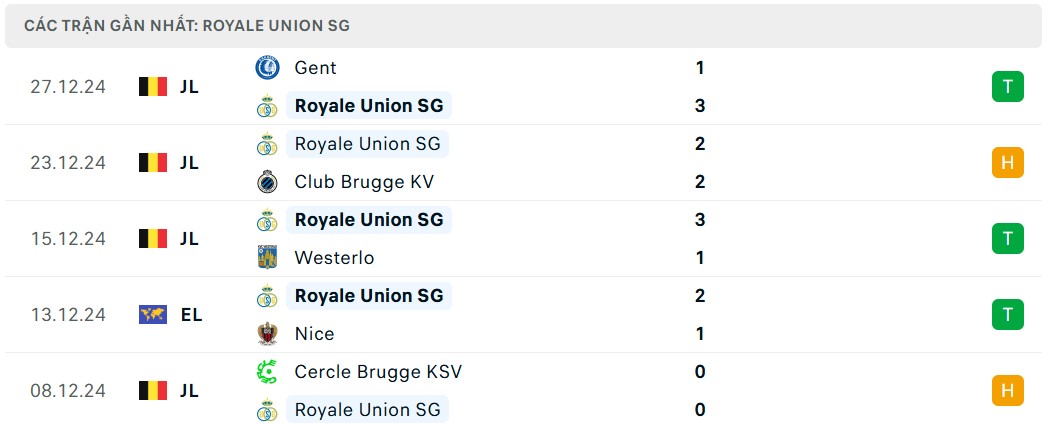Click the Belgian flag on 27.12.24 row
Viewport: 1048px width, 425px height.
coord(153,87)
